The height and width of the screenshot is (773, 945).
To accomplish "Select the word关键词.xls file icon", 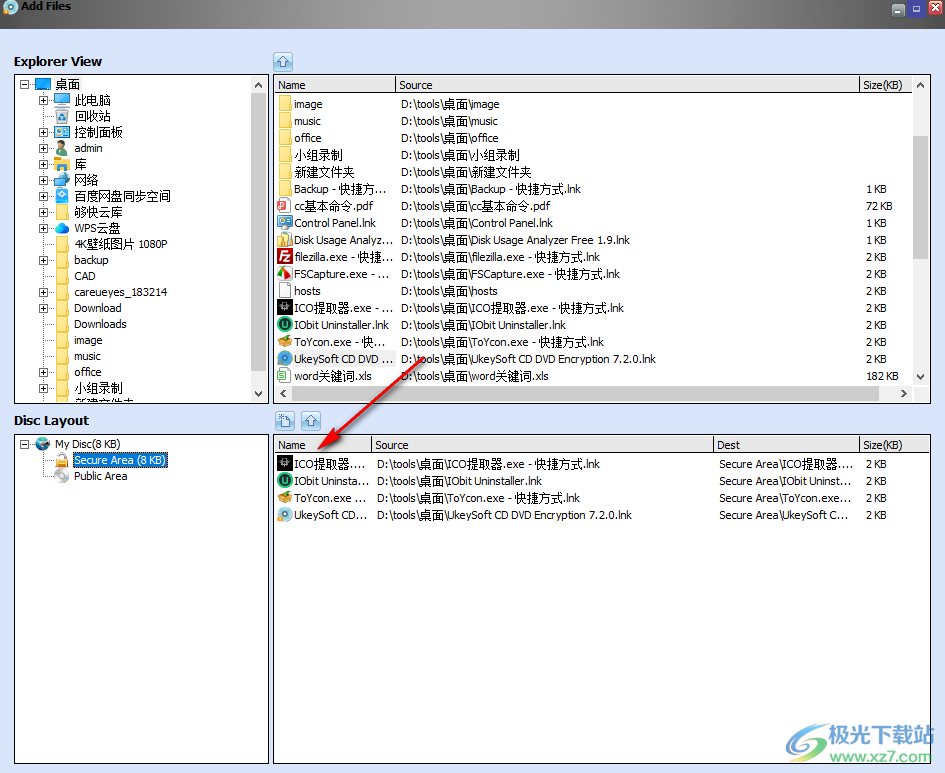I will (x=284, y=376).
